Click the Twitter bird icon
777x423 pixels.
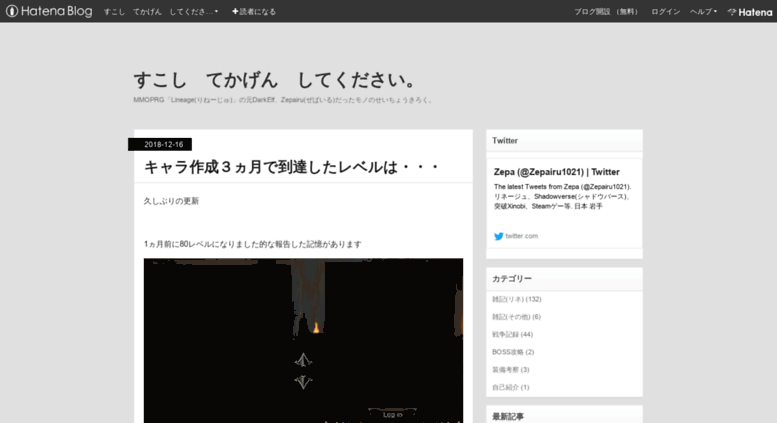point(499,236)
